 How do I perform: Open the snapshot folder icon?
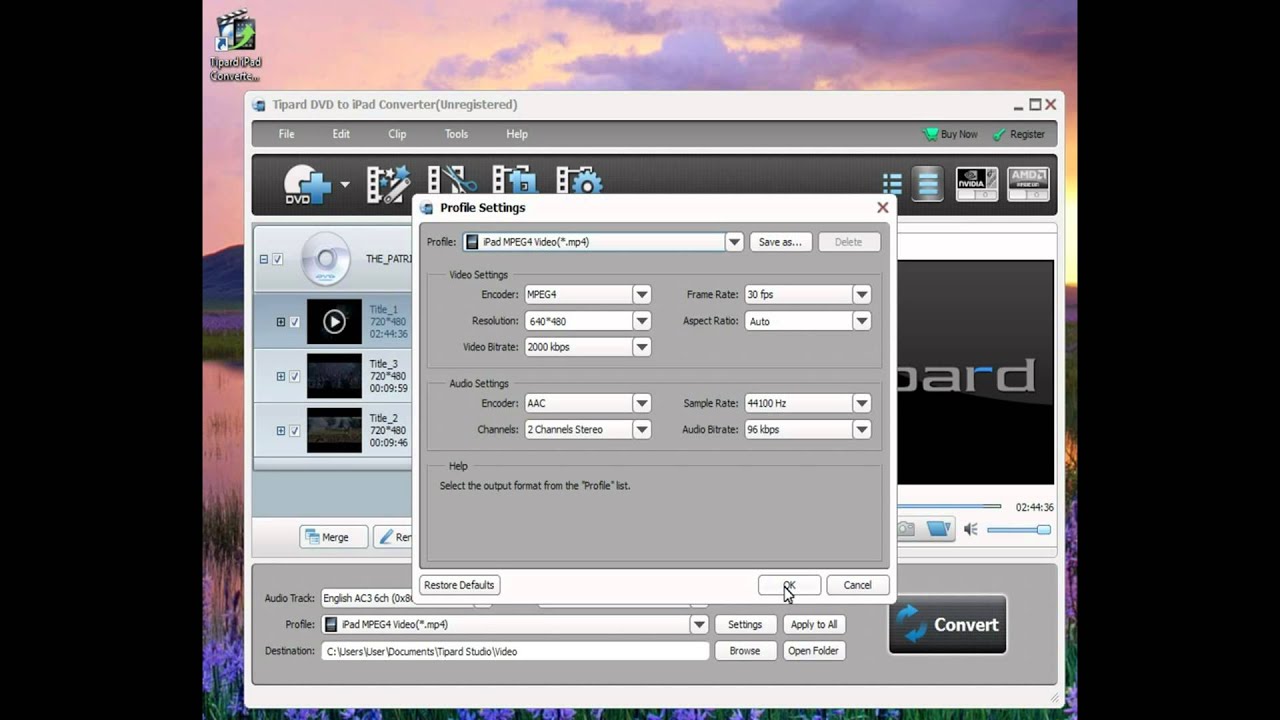click(938, 529)
